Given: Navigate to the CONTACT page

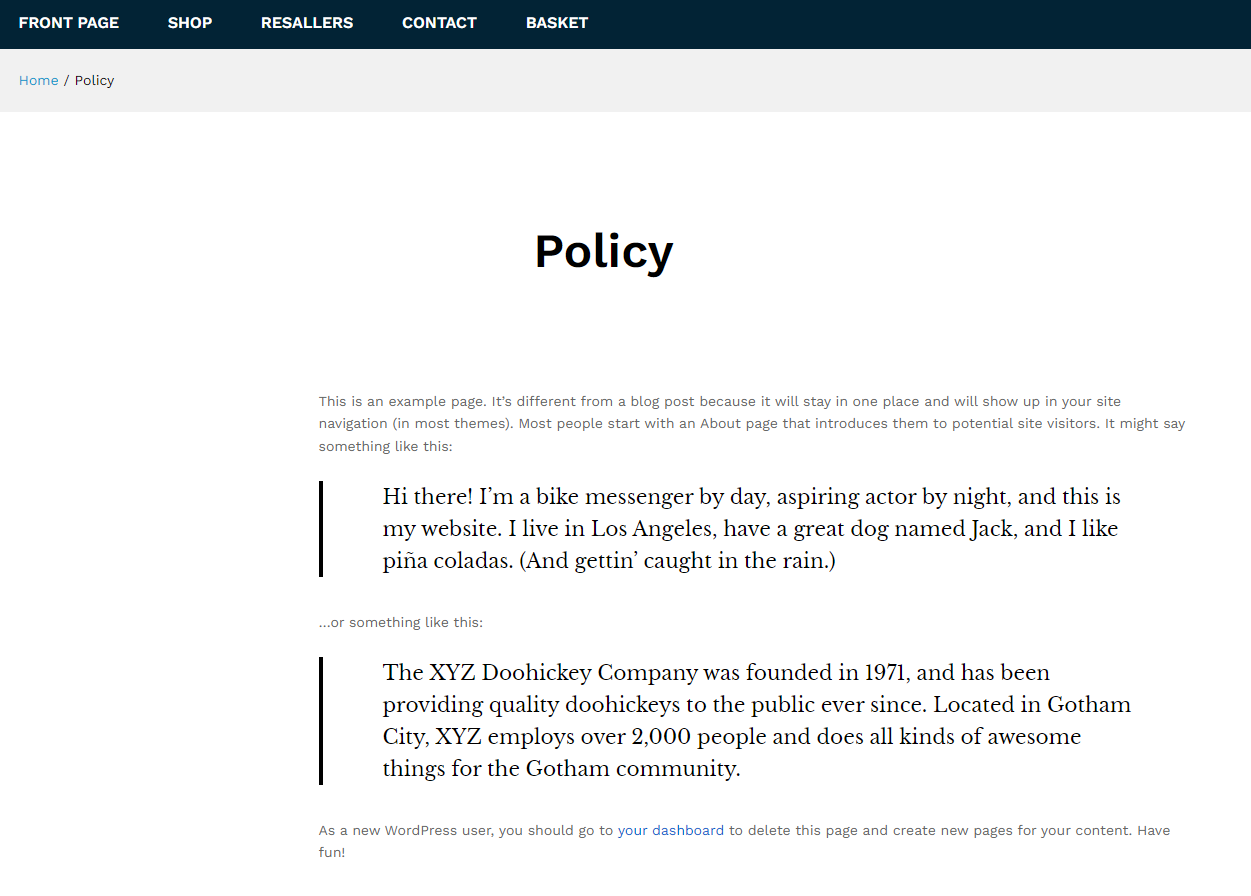Looking at the screenshot, I should tap(439, 23).
